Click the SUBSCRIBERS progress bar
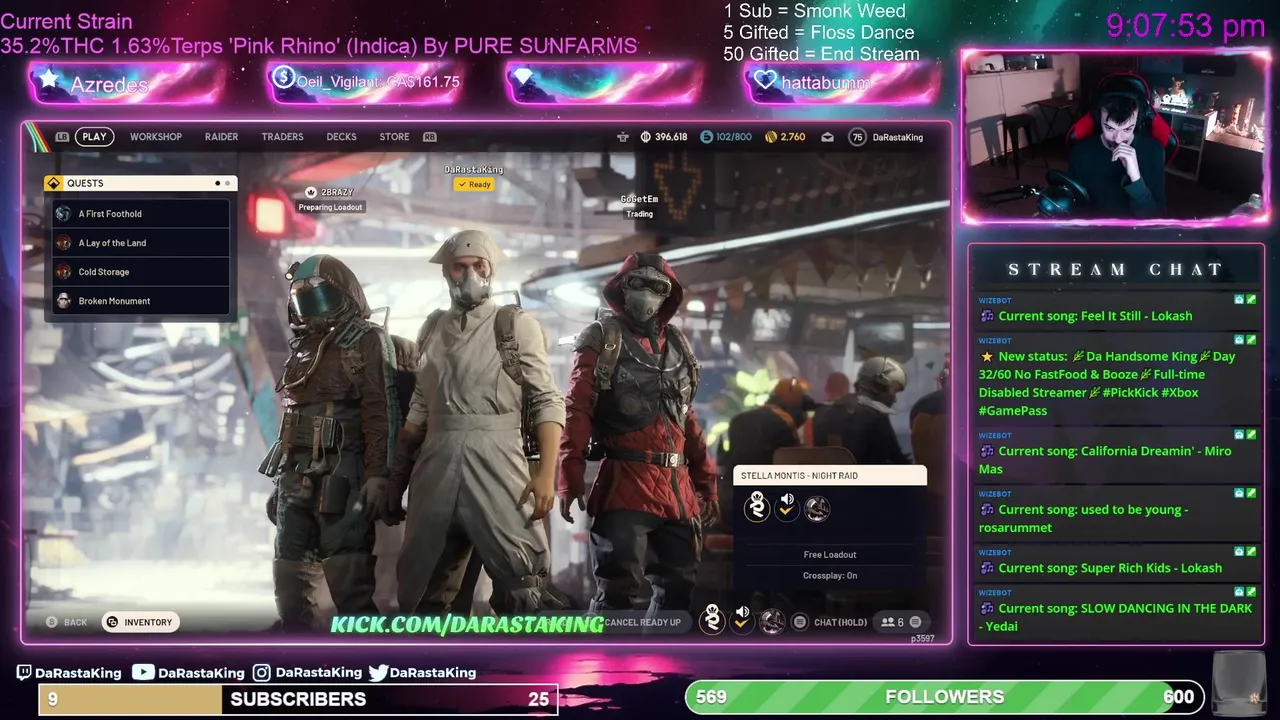The image size is (1280, 720). pyautogui.click(x=298, y=699)
